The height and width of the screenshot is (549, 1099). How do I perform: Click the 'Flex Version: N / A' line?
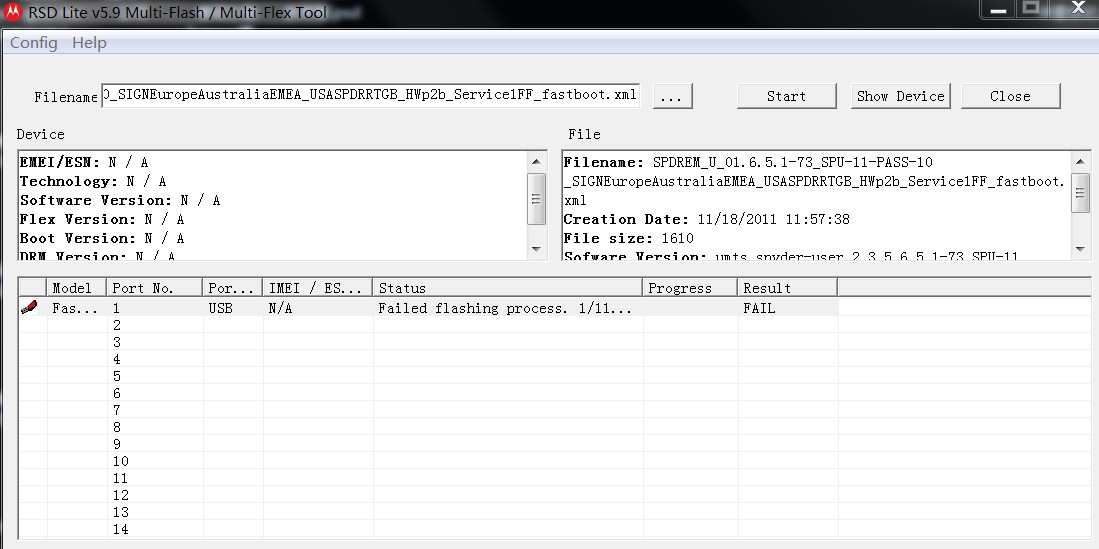click(102, 219)
